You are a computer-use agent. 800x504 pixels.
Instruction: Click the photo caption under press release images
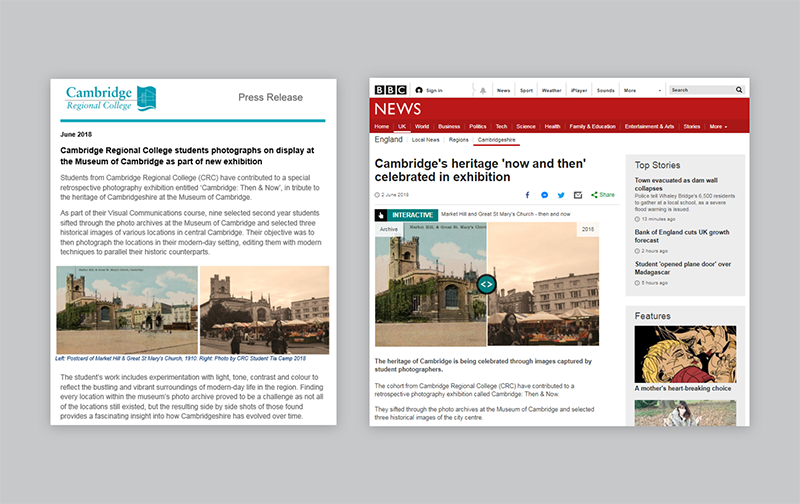point(181,359)
